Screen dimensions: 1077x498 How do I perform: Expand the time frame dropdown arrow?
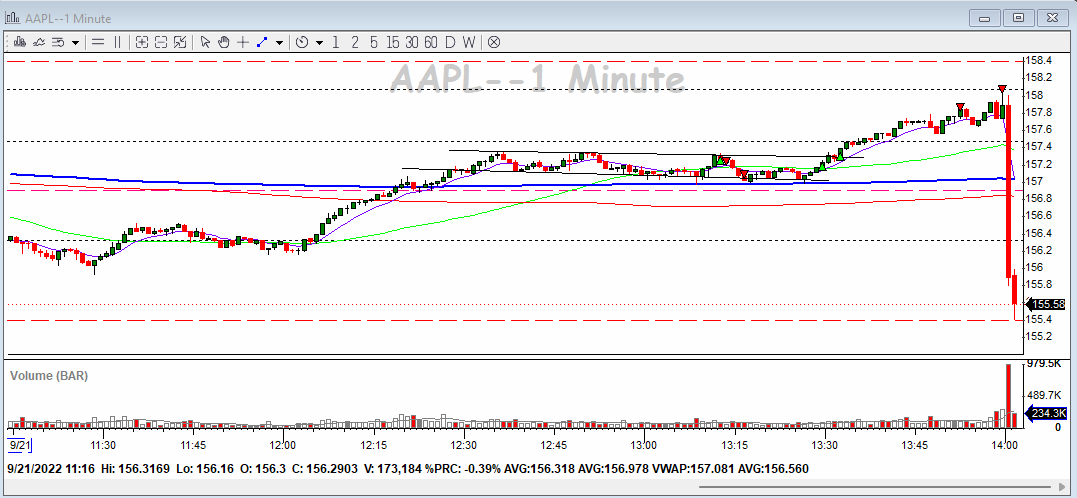tap(319, 43)
